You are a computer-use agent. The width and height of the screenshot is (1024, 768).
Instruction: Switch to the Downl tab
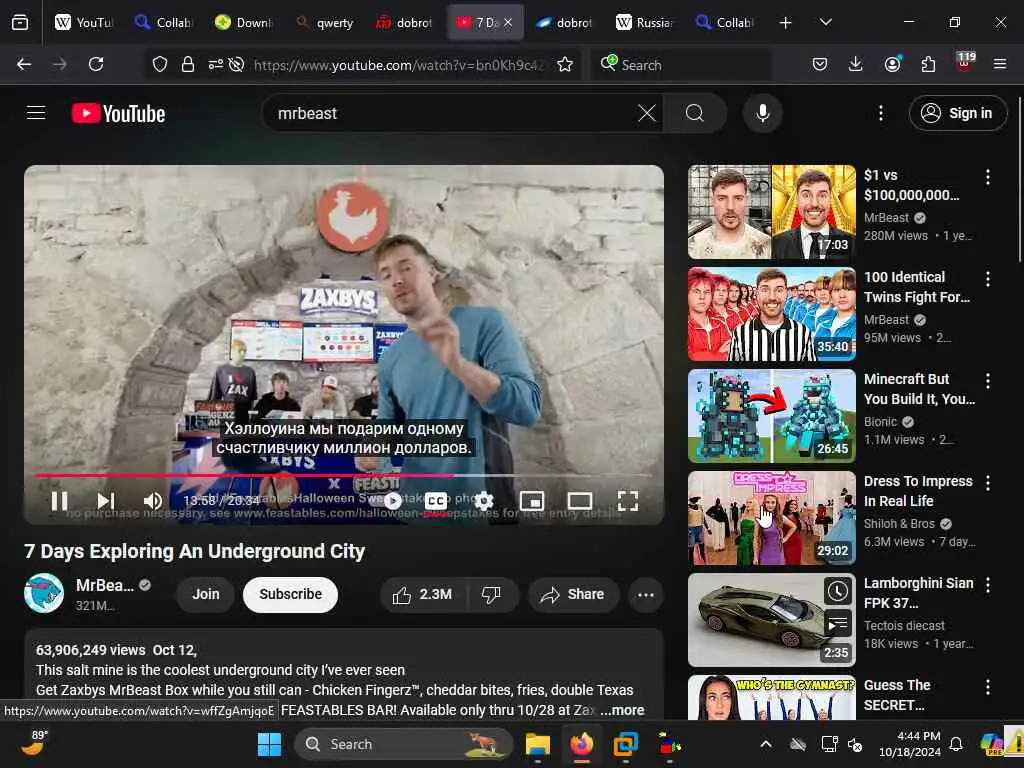(244, 23)
